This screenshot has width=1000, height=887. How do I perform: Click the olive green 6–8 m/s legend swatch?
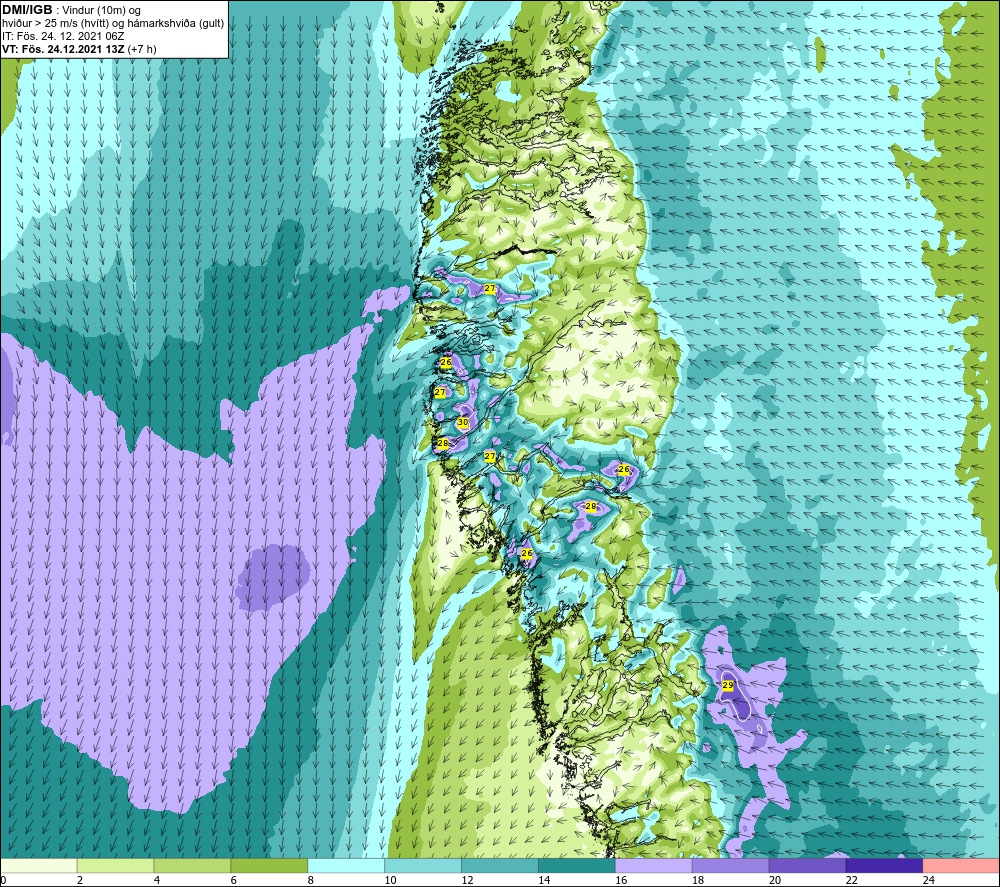click(269, 866)
